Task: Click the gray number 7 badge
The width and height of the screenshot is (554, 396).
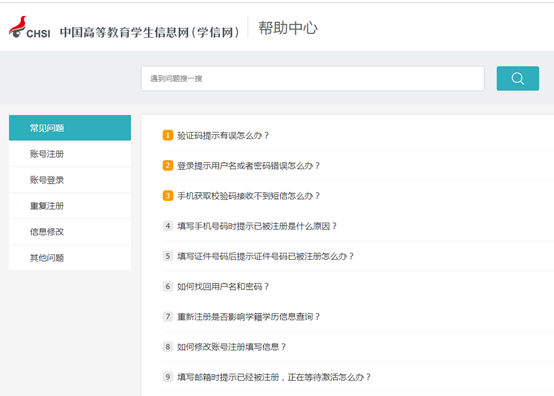Action: 168,317
